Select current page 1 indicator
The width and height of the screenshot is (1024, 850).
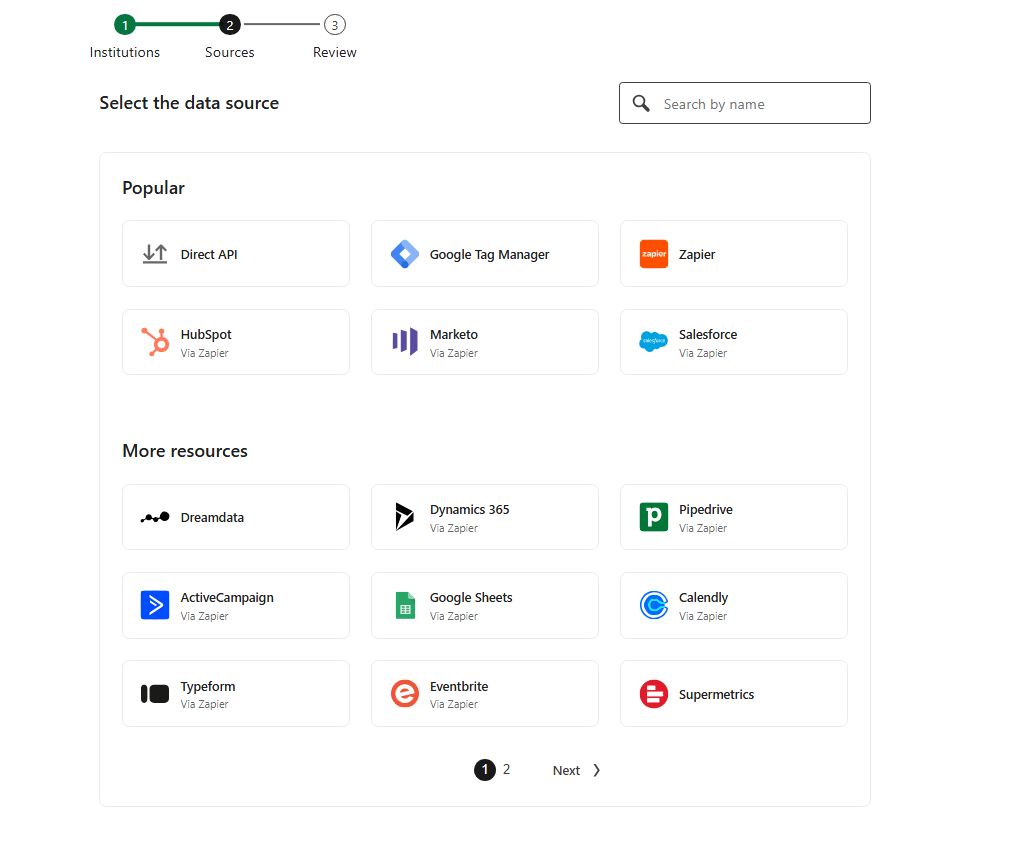coord(485,770)
